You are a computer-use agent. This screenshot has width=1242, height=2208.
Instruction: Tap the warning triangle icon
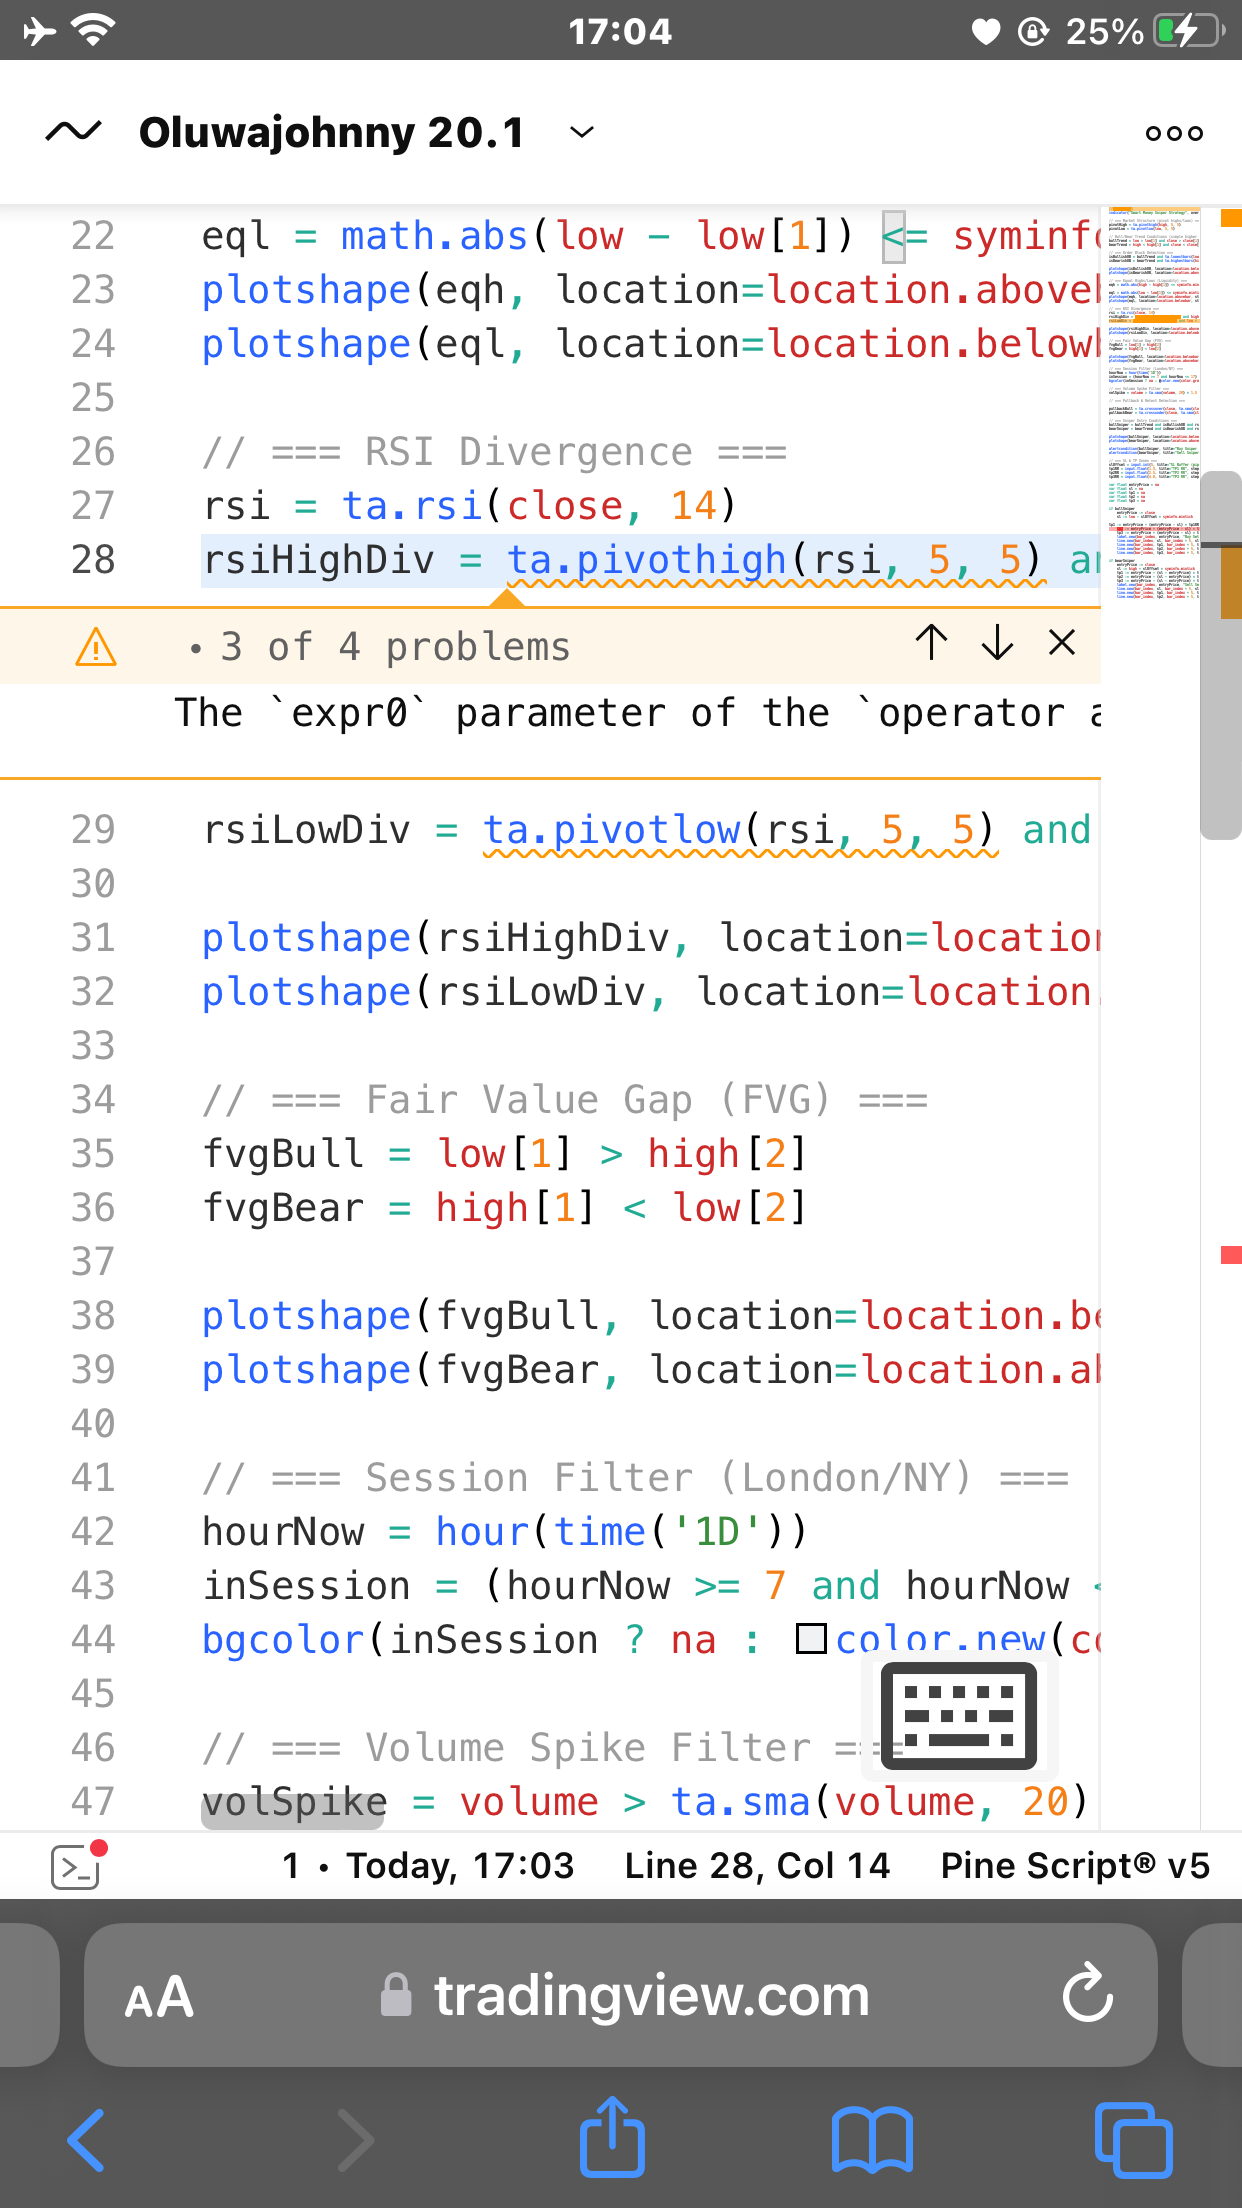coord(96,647)
